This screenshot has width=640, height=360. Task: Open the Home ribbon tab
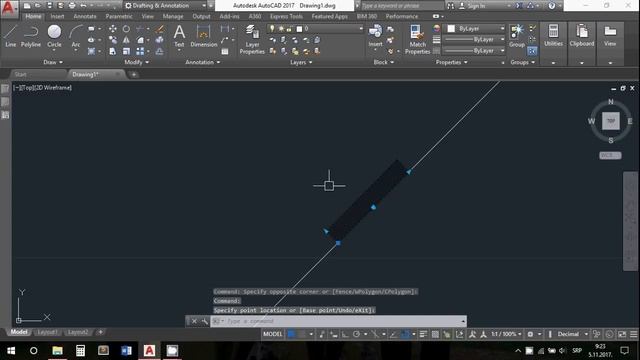tap(33, 16)
